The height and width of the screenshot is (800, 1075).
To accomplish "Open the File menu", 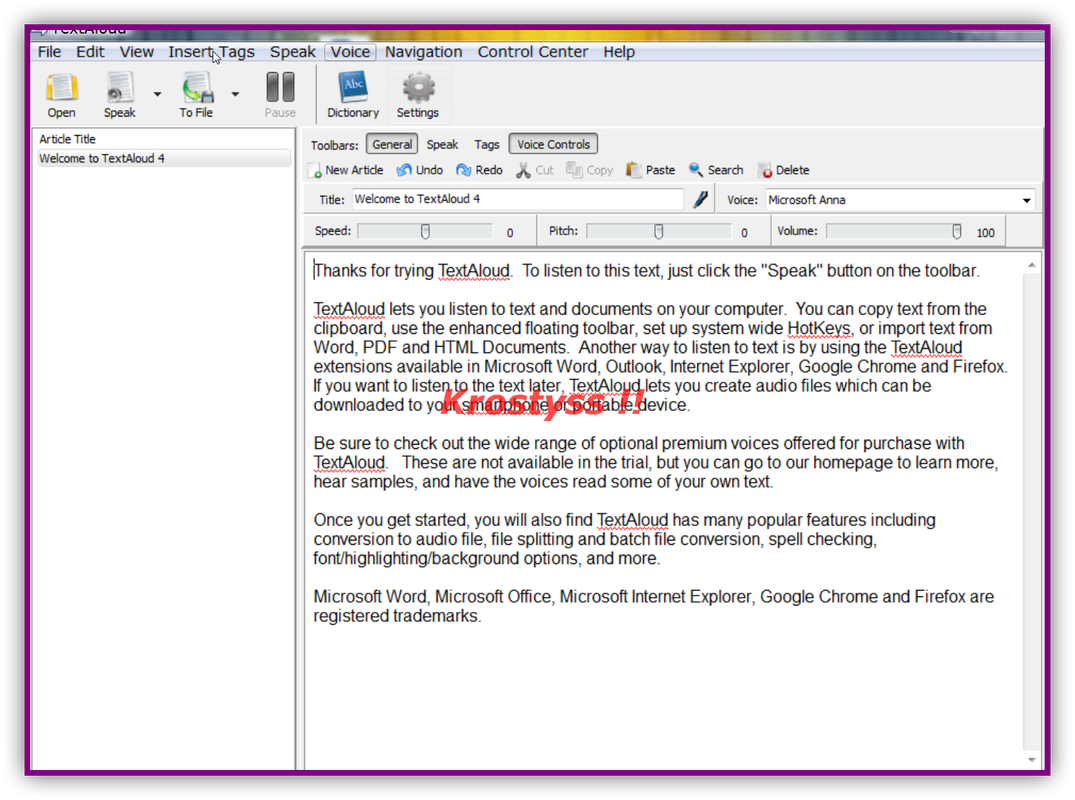I will [49, 52].
